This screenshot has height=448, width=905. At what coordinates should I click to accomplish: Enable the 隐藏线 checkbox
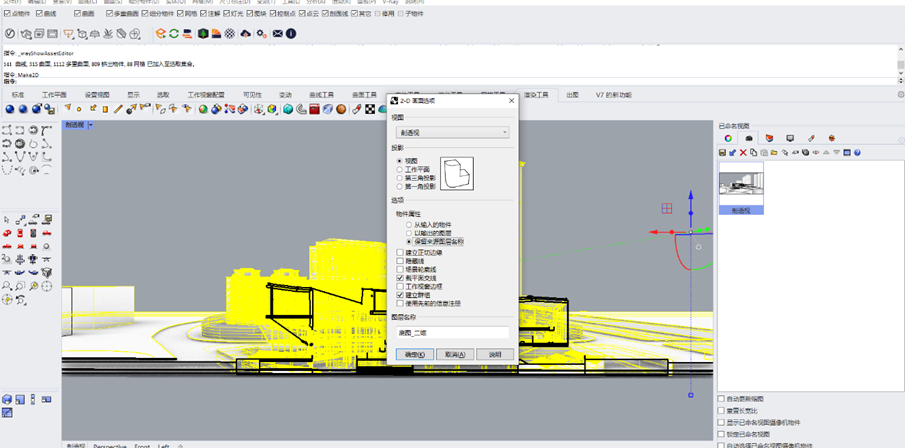(x=400, y=261)
